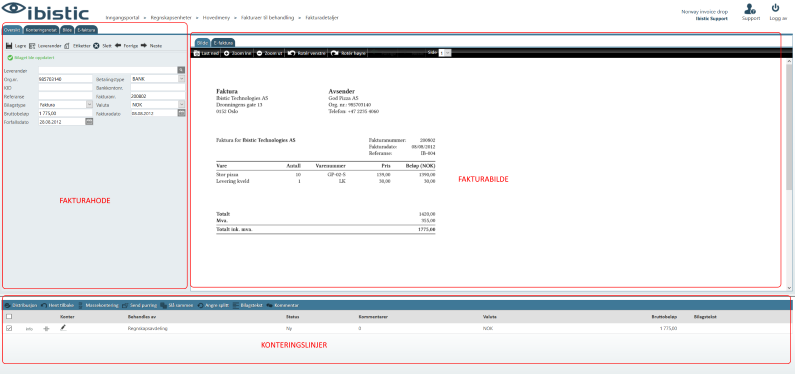This screenshot has width=795, height=374.
Task: Click the KID input field
Action: (x=65, y=88)
